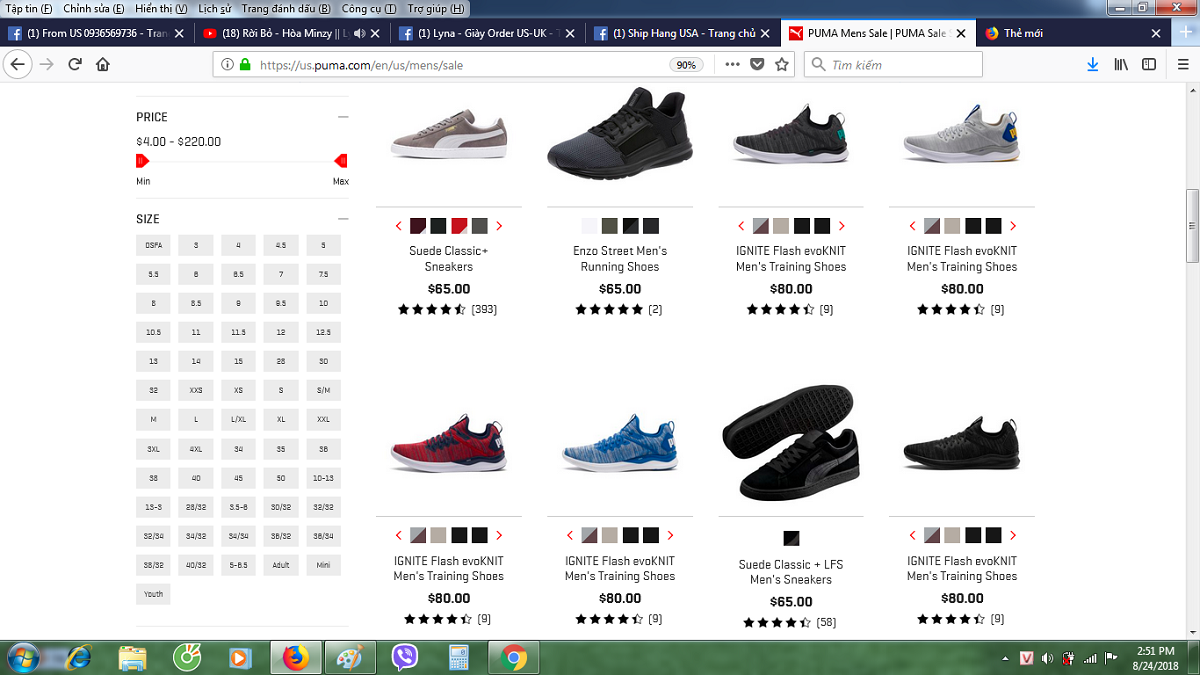Open Enzo Street Men's Running Shoes link
Image resolution: width=1200 pixels, height=675 pixels.
pos(620,259)
